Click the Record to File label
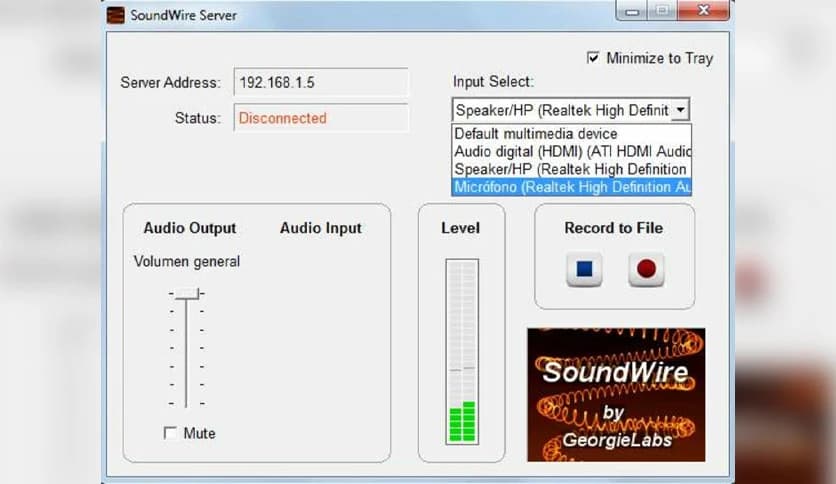This screenshot has height=484, width=836. pyautogui.click(x=614, y=228)
